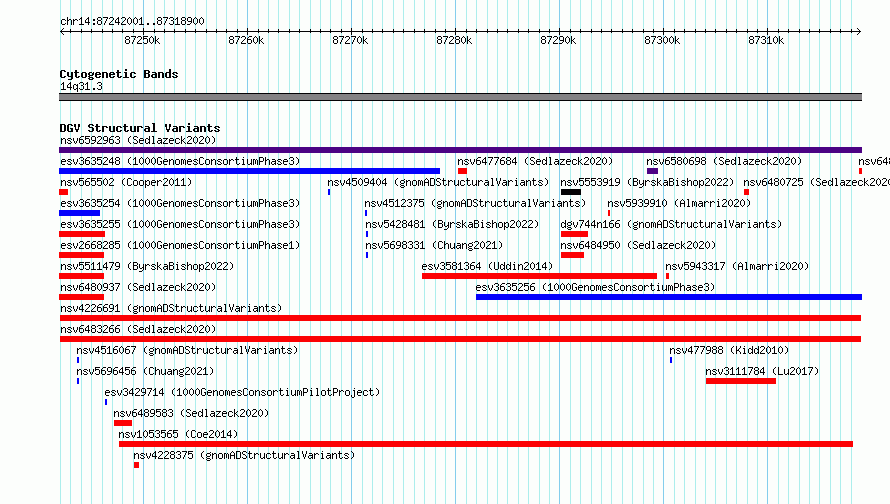Open nsv565502 (Cooper2011) variant

pyautogui.click(x=126, y=182)
